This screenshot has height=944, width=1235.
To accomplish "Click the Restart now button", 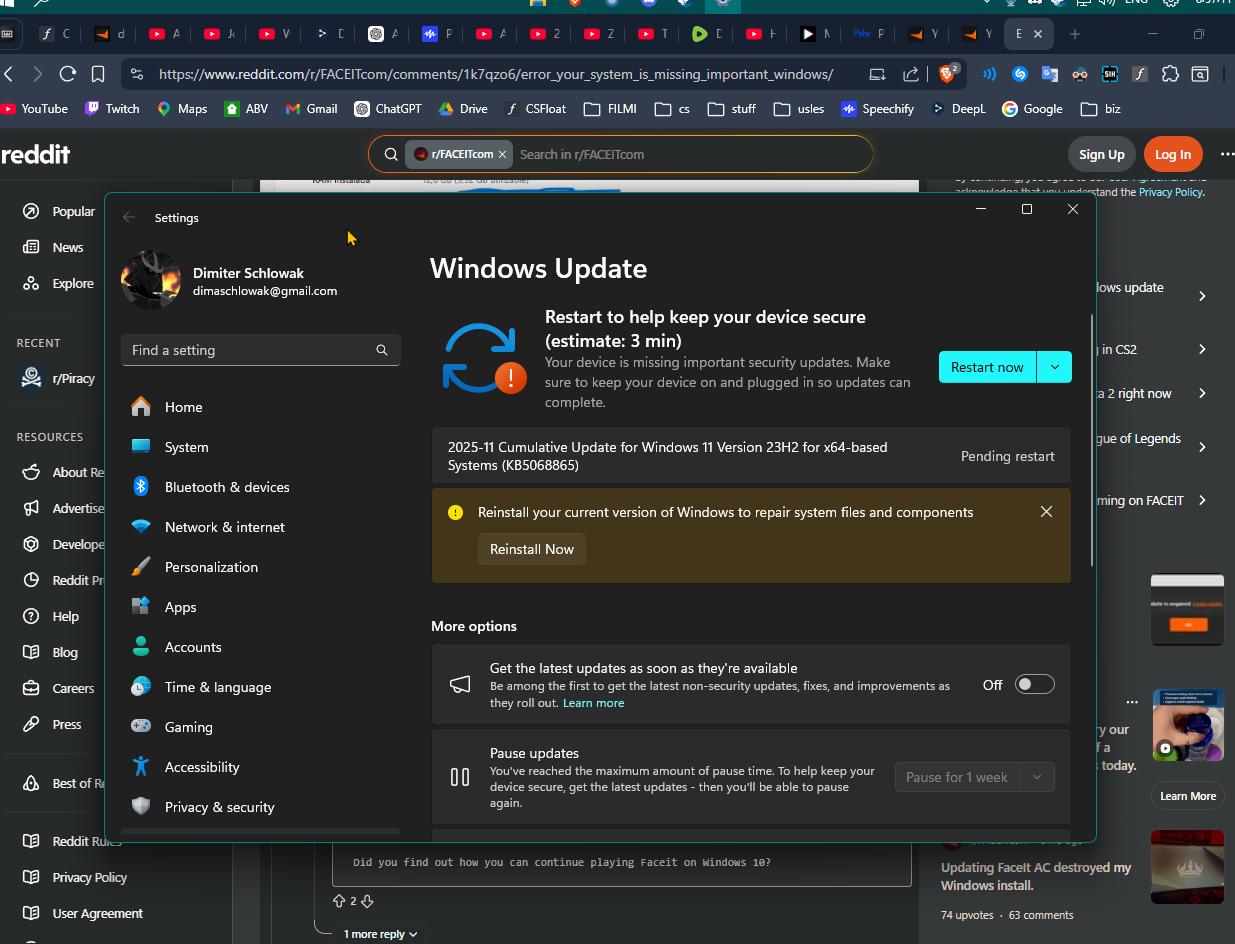I will [987, 367].
